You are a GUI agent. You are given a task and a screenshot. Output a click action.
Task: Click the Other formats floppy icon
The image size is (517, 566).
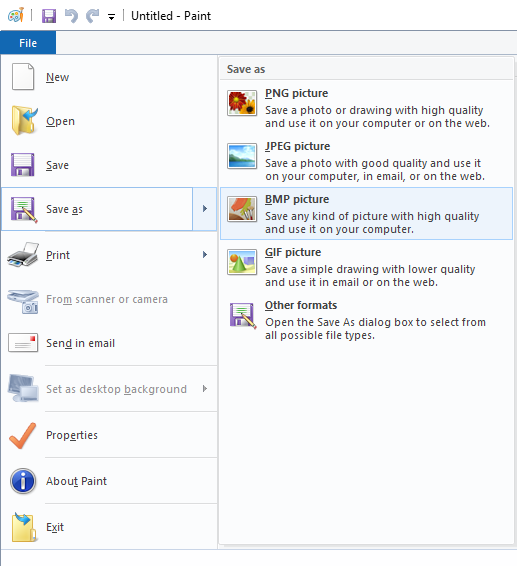tap(243, 315)
